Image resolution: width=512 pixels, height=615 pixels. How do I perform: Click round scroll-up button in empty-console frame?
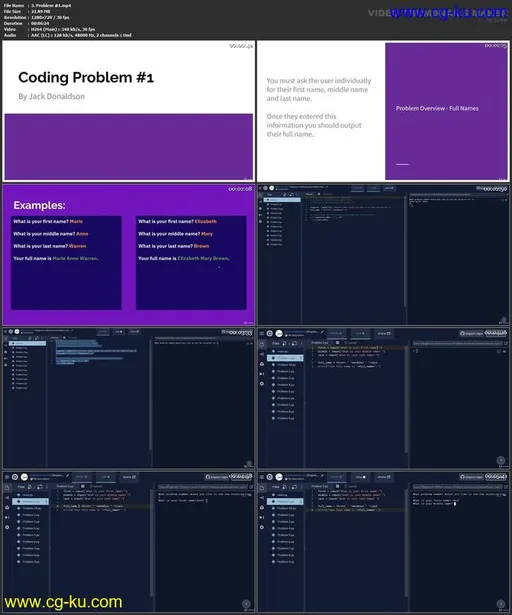[501, 460]
